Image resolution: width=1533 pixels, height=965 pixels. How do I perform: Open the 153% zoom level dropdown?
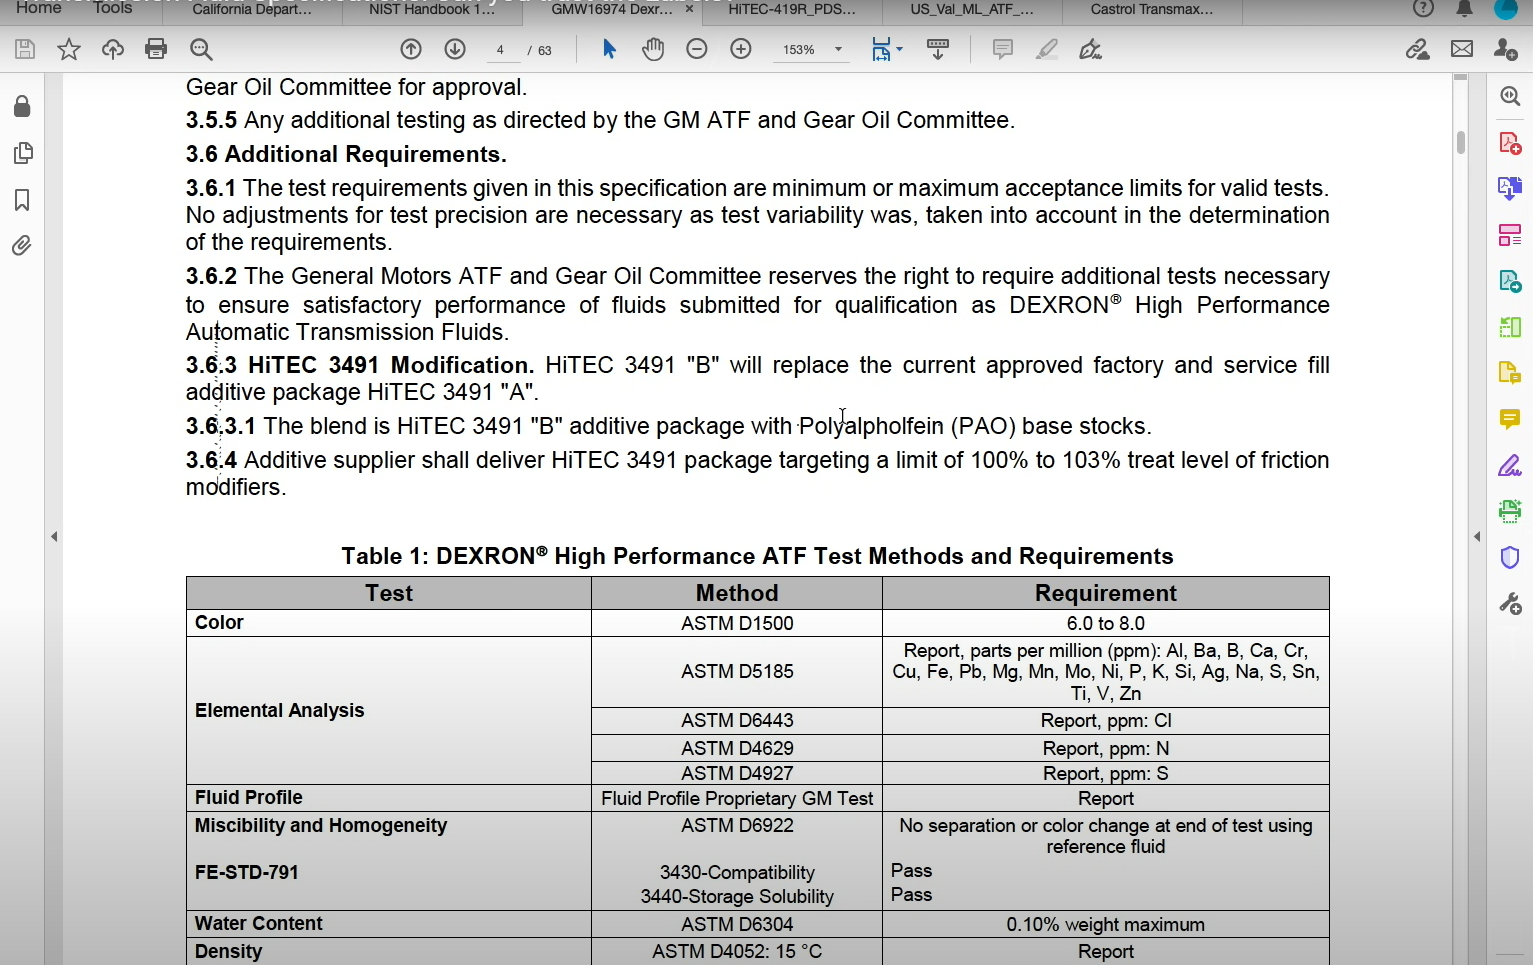tap(811, 50)
